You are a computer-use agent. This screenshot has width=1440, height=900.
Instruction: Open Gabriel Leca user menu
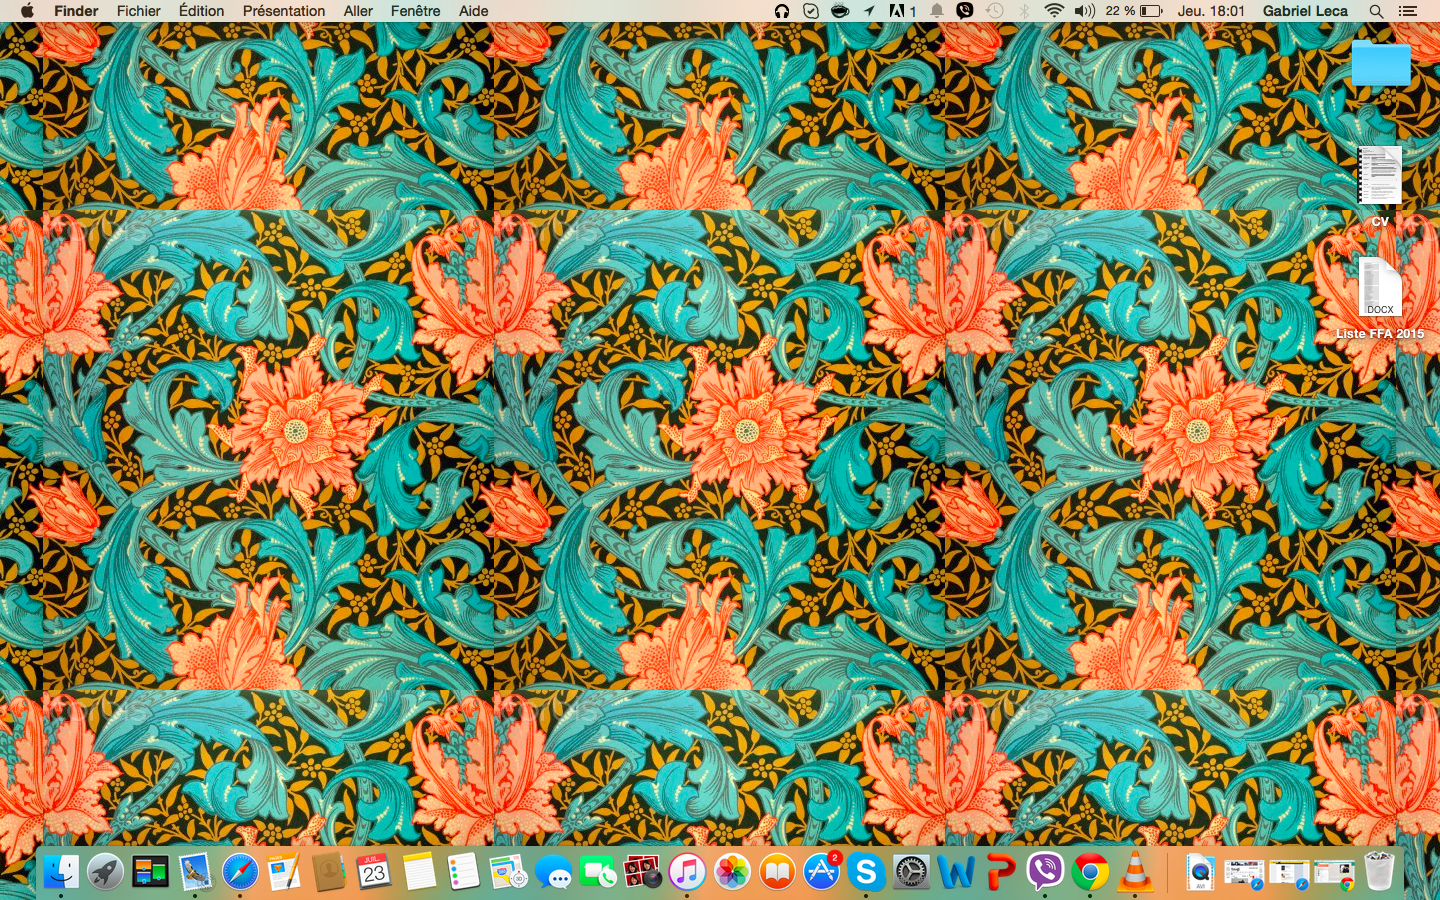click(x=1305, y=11)
